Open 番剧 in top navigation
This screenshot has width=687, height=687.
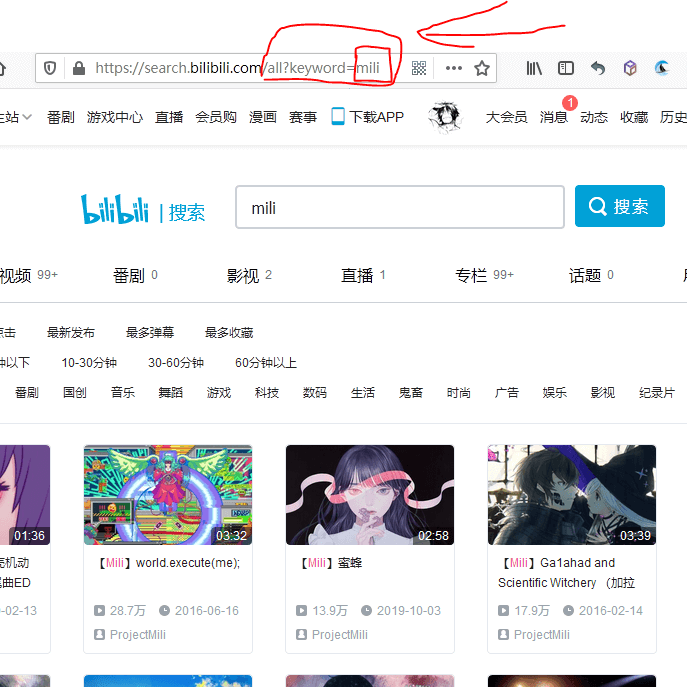click(61, 117)
